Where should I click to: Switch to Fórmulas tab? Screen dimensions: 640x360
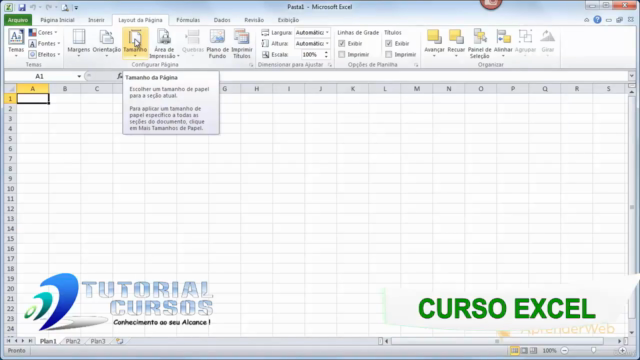(x=188, y=20)
